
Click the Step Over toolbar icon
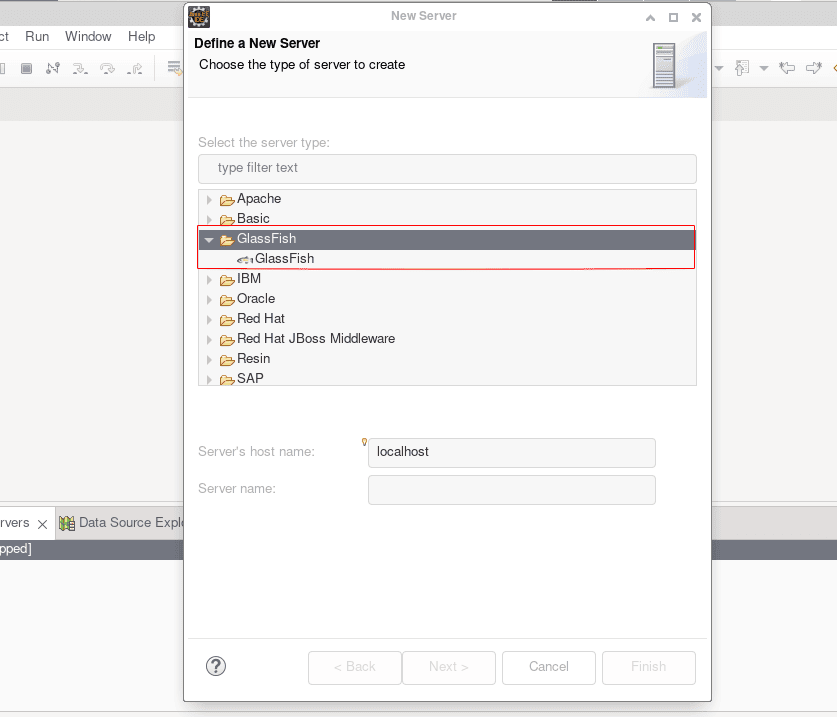tap(107, 68)
